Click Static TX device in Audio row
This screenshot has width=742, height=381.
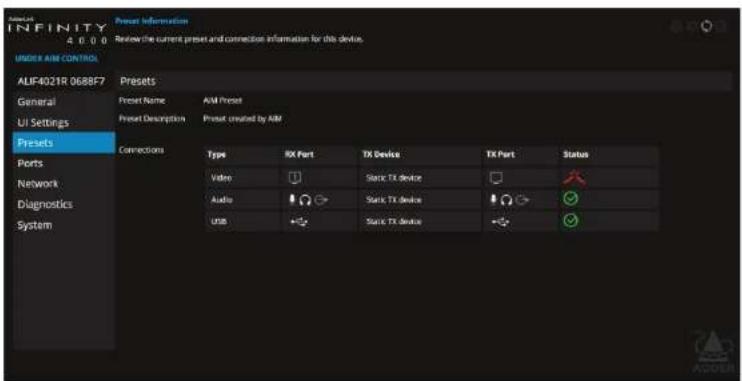(x=394, y=200)
